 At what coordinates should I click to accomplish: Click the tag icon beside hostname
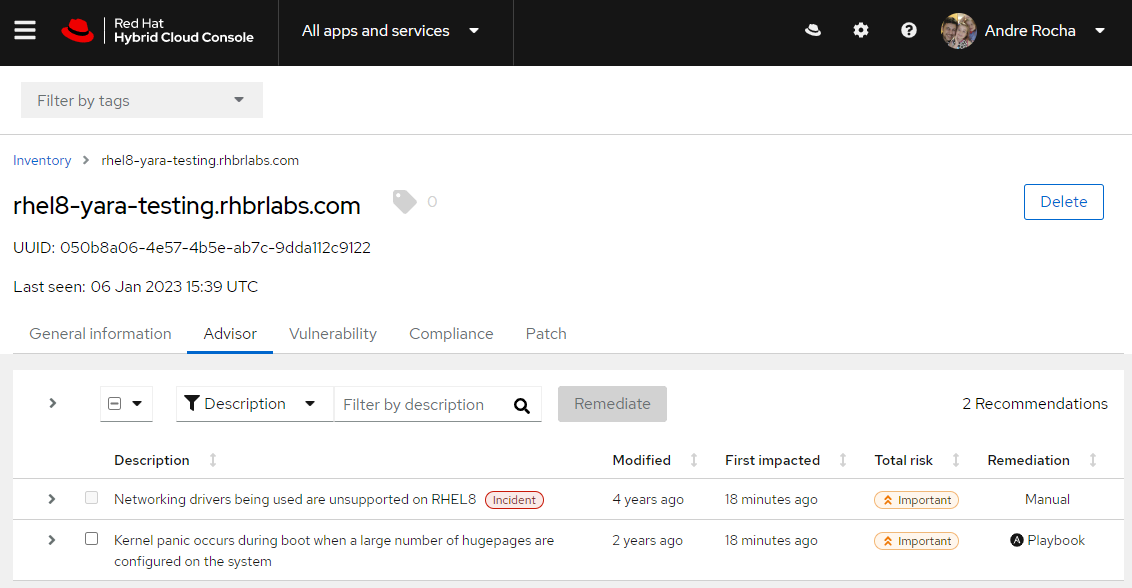click(x=405, y=202)
